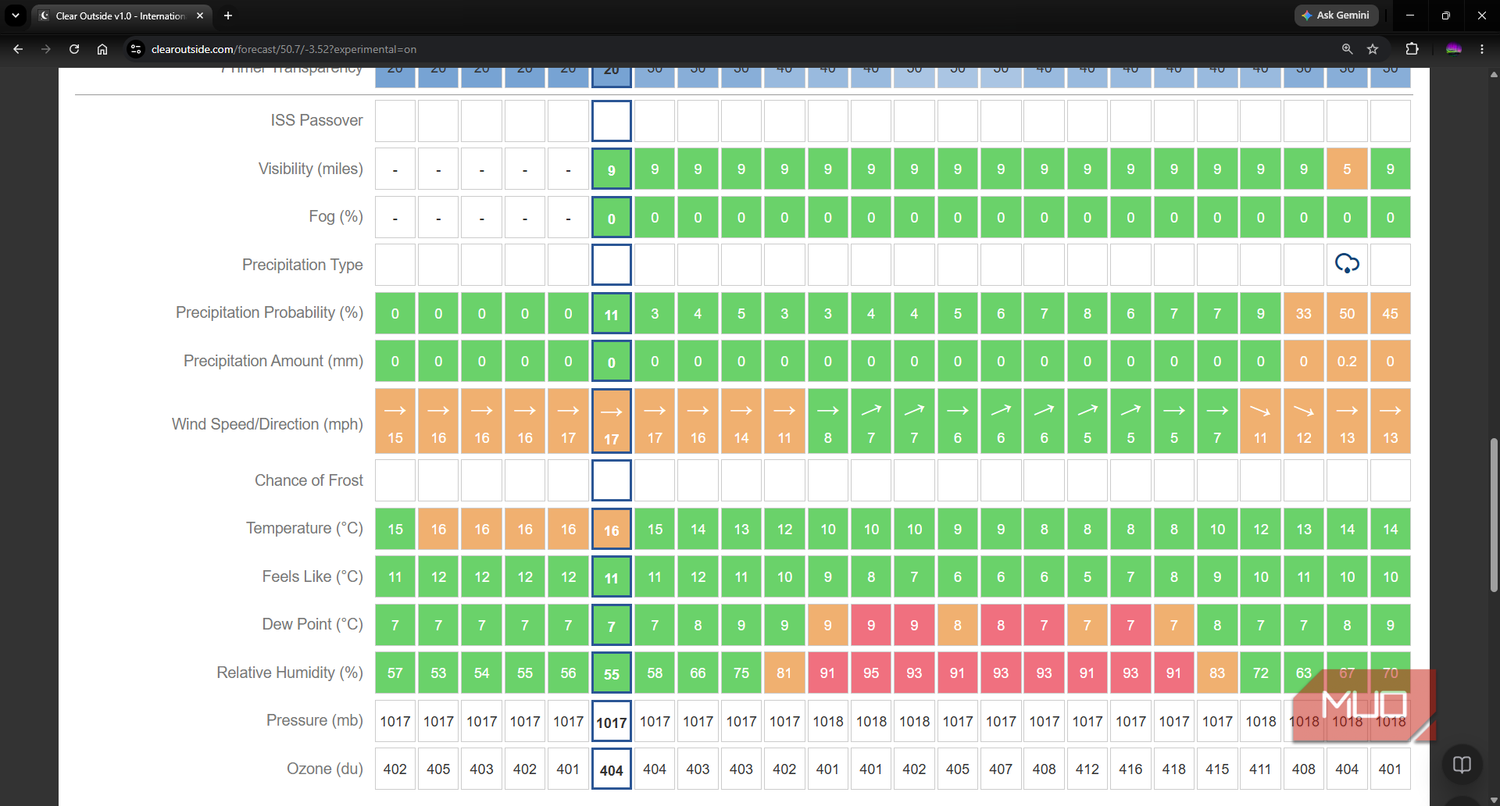
Task: Bookmark this page with the star icon
Action: point(1373,49)
